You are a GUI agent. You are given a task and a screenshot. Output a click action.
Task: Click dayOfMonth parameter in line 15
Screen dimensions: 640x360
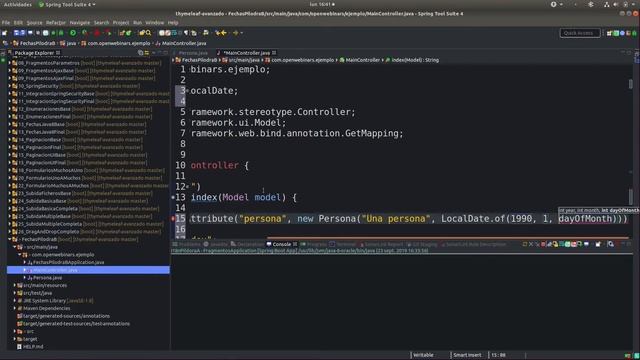(586, 219)
